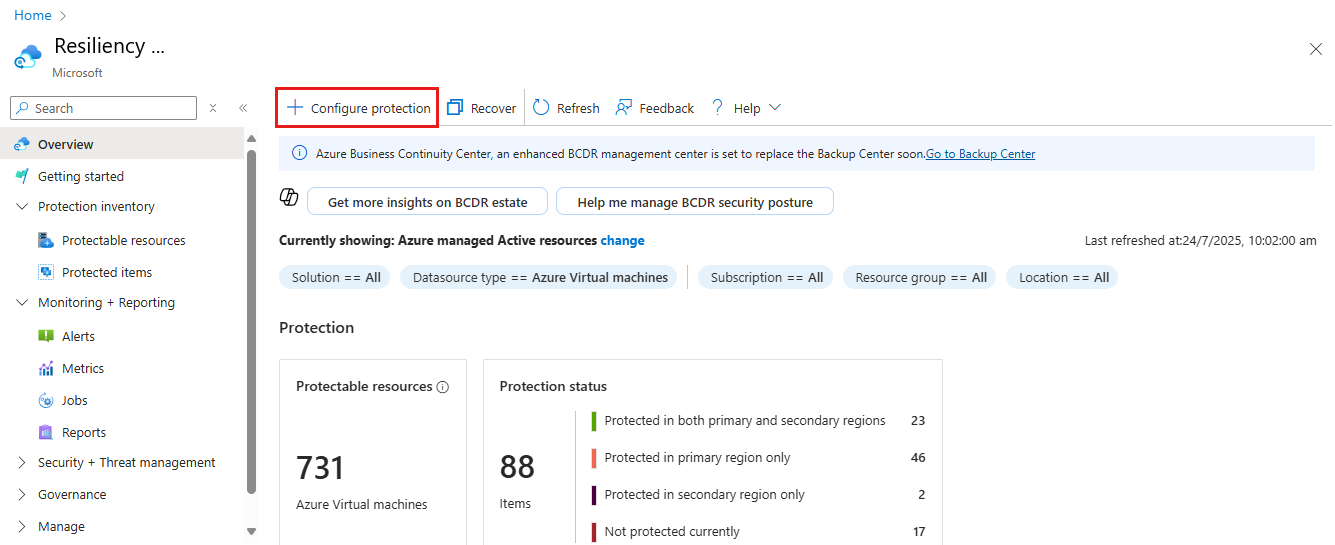1335x545 pixels.
Task: Open Protectable resources menu item
Action: [x=122, y=240]
